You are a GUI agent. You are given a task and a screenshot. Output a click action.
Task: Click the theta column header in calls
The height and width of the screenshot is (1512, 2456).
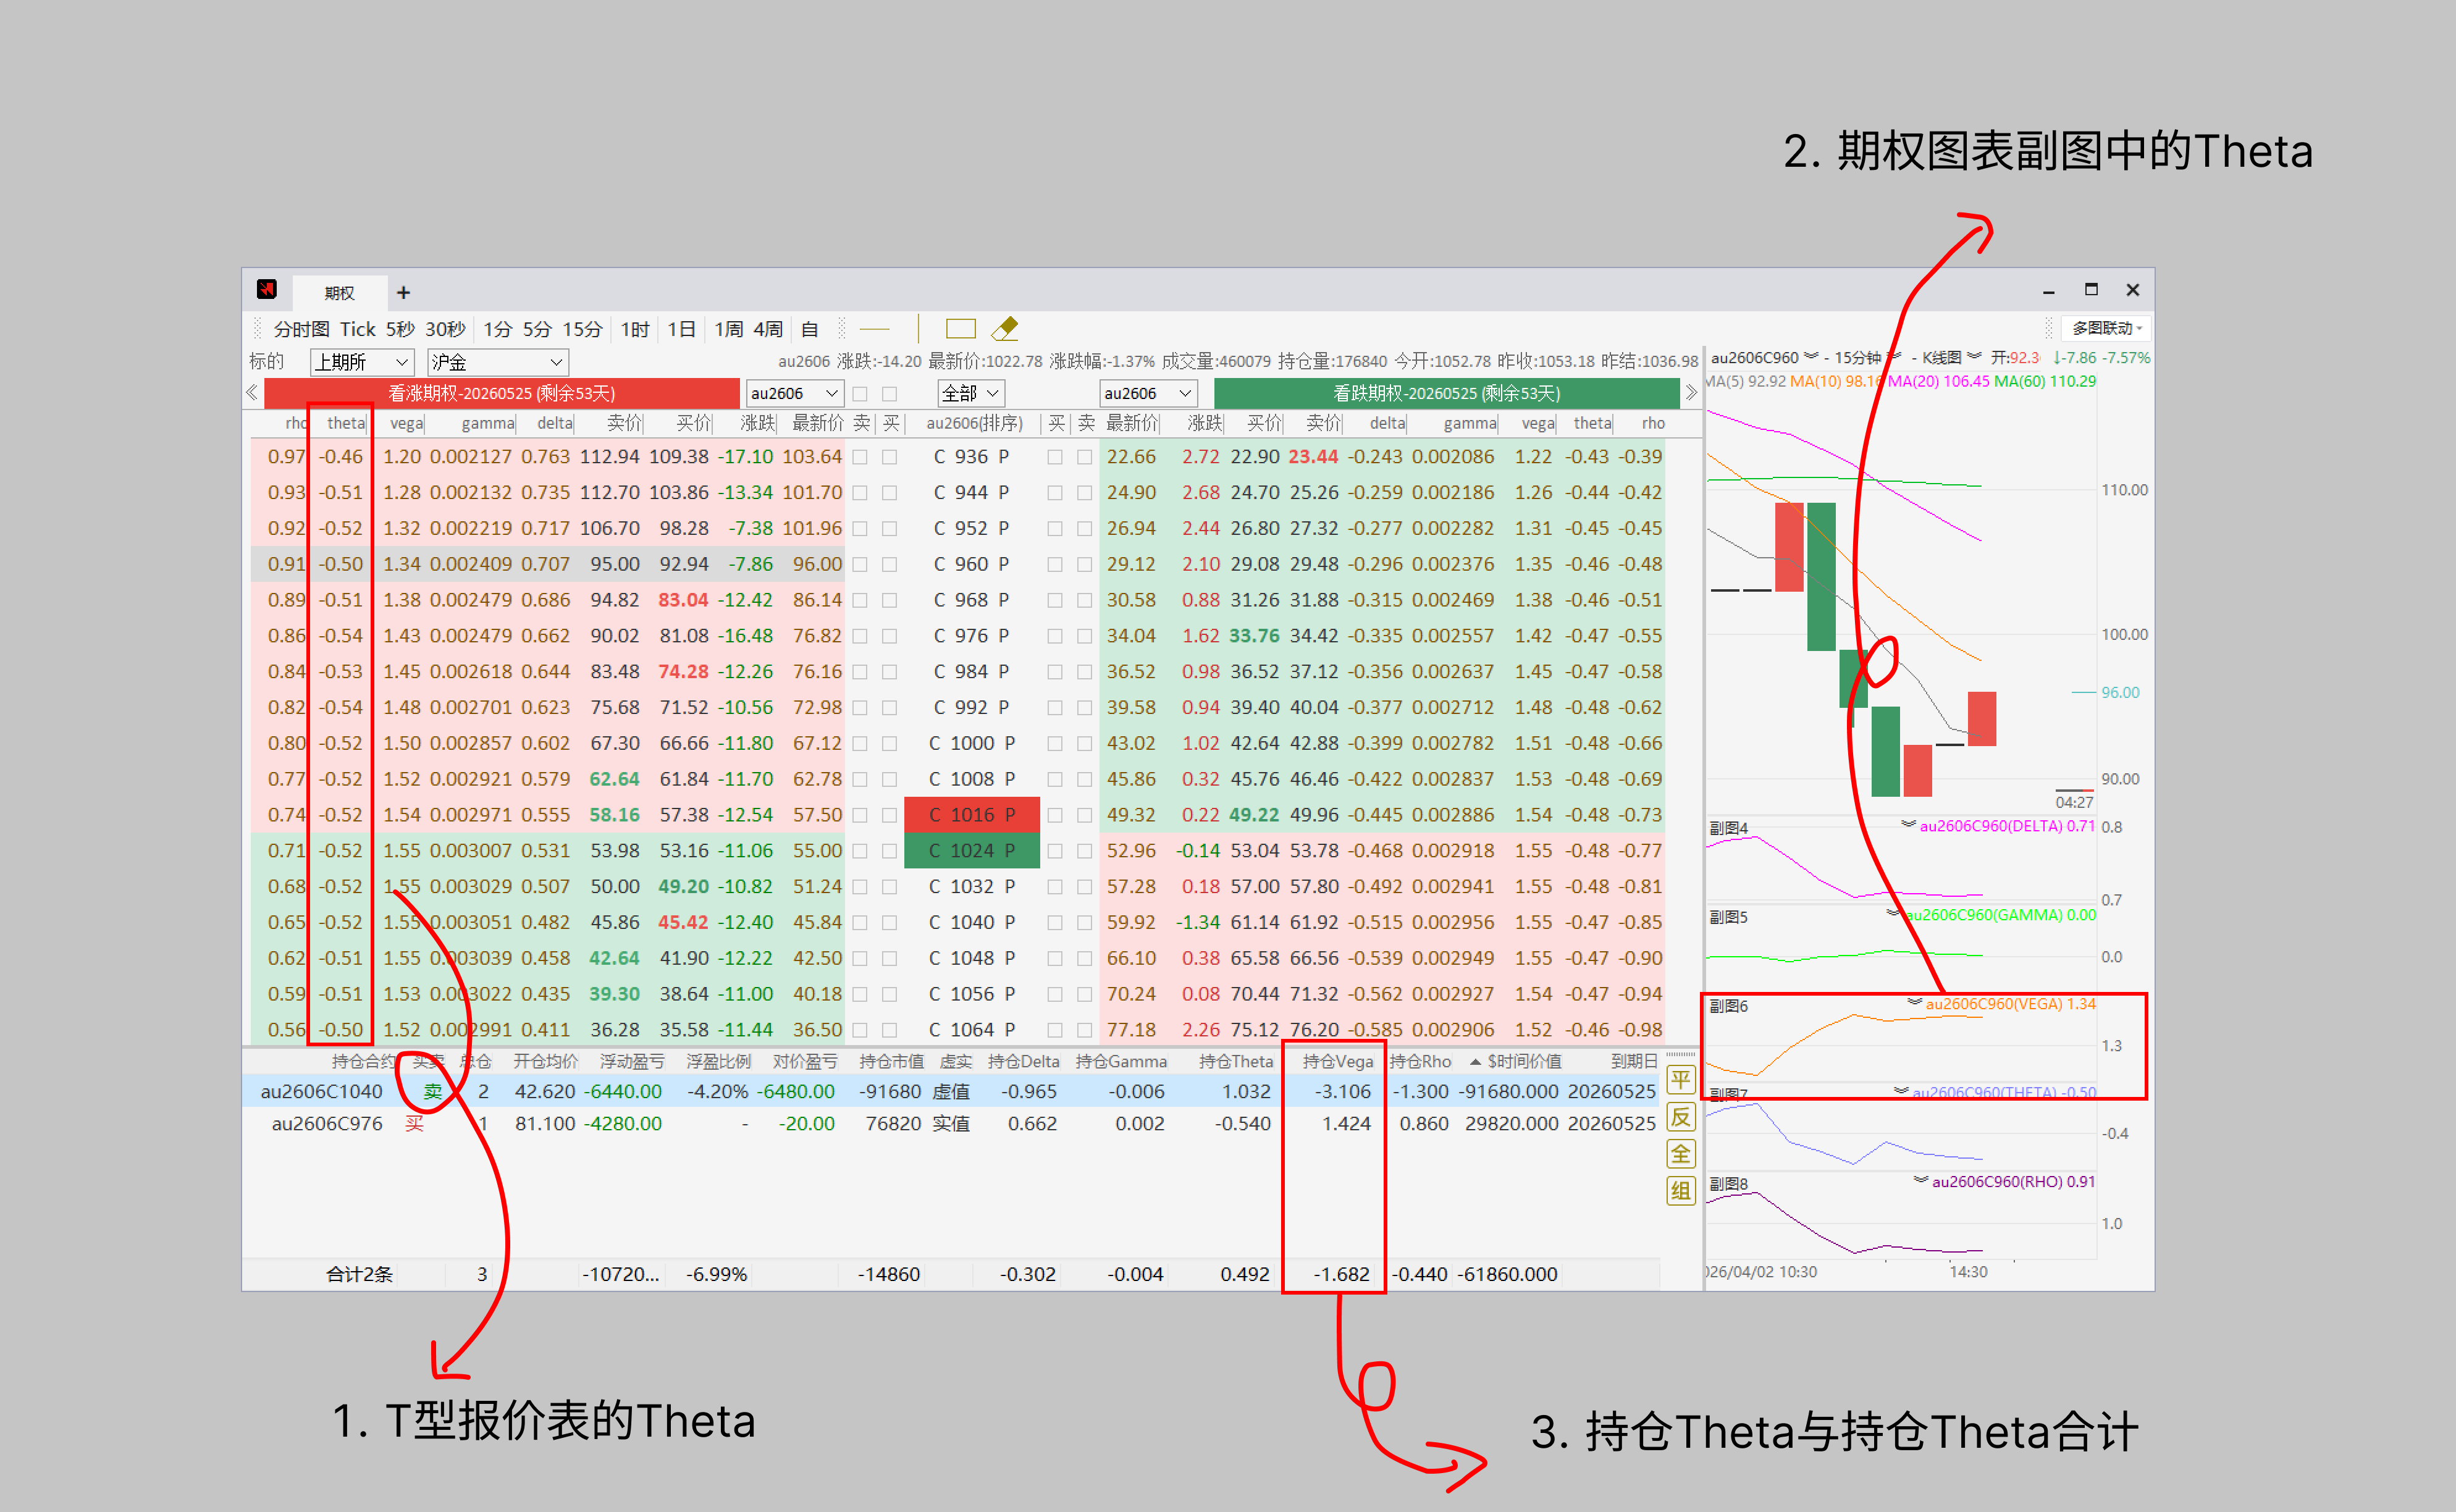(x=345, y=423)
